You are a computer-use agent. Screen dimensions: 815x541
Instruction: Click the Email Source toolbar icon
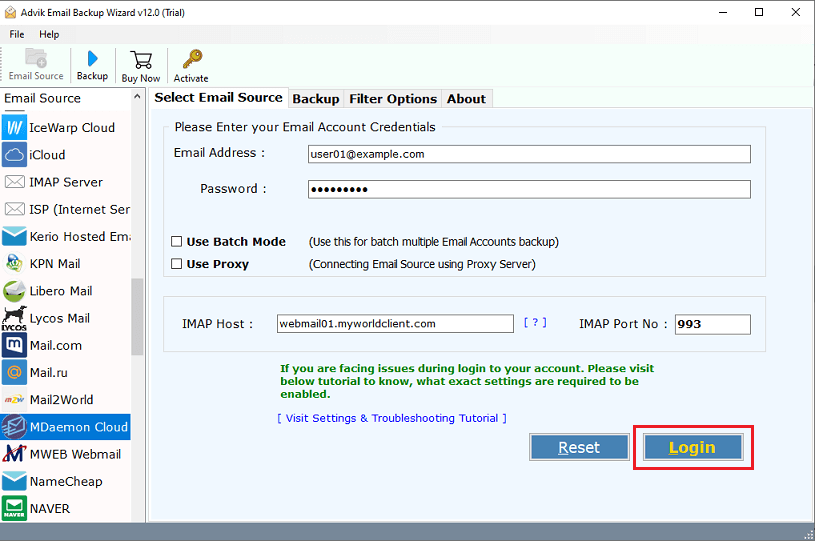coord(36,58)
